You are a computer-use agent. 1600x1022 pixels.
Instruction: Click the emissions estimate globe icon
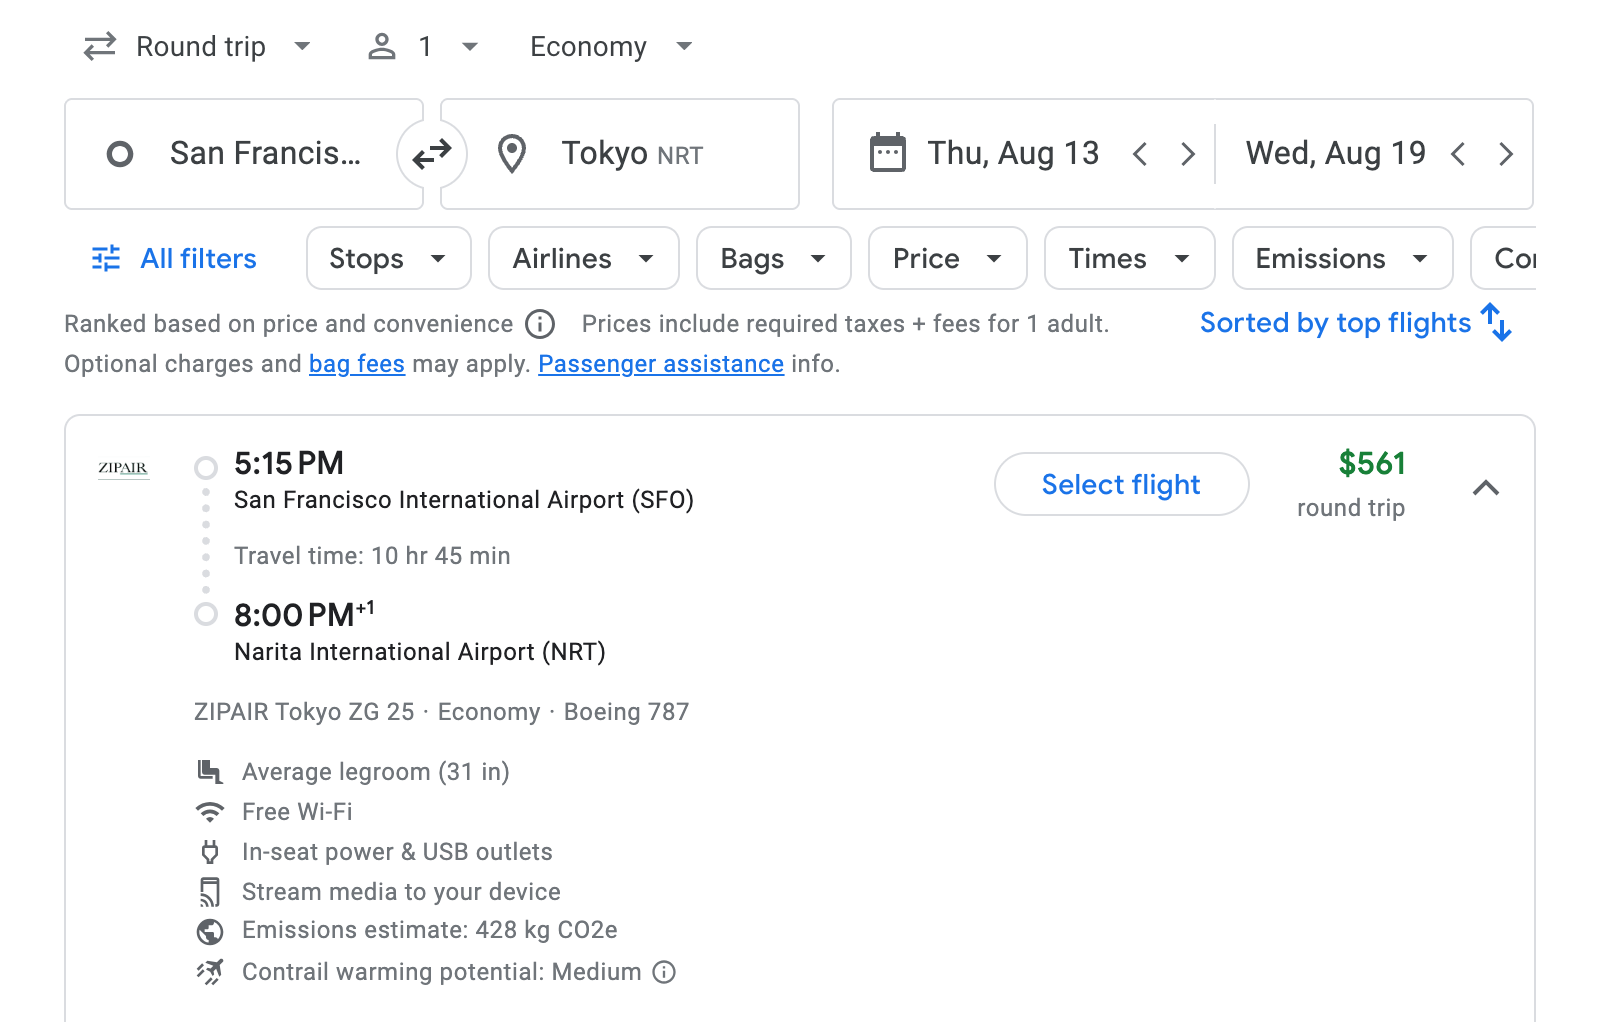tap(210, 931)
